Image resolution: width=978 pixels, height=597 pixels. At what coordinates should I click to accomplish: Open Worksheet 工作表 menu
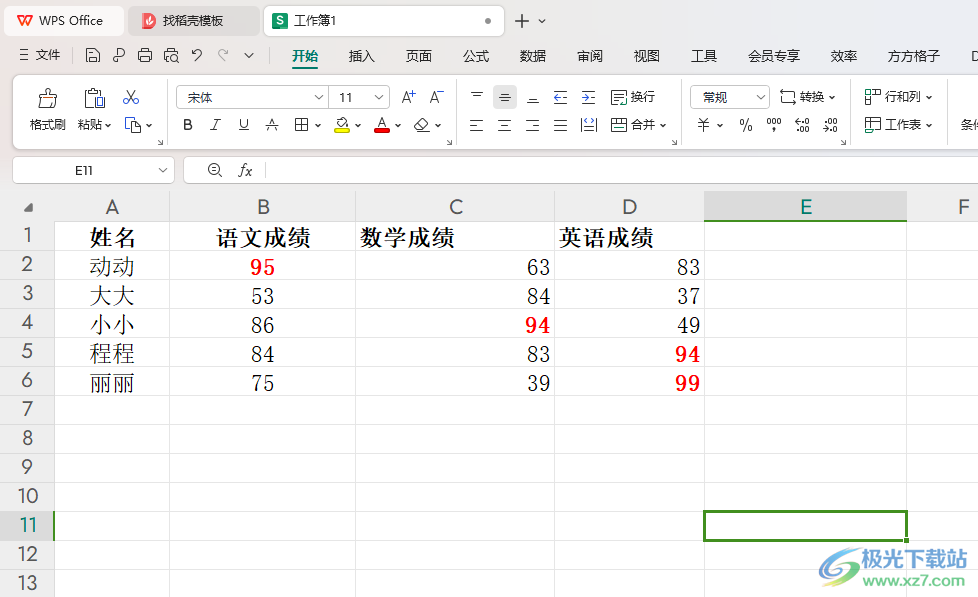[x=898, y=125]
